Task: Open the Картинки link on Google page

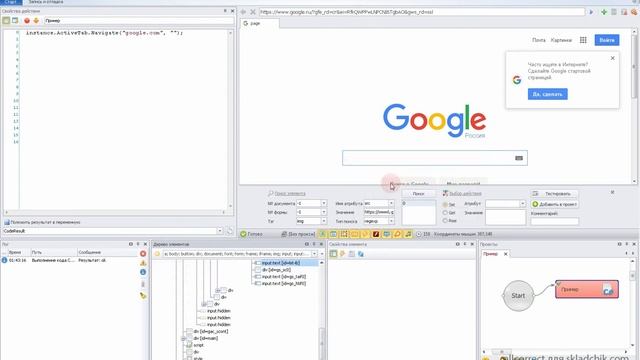Action: [x=561, y=40]
